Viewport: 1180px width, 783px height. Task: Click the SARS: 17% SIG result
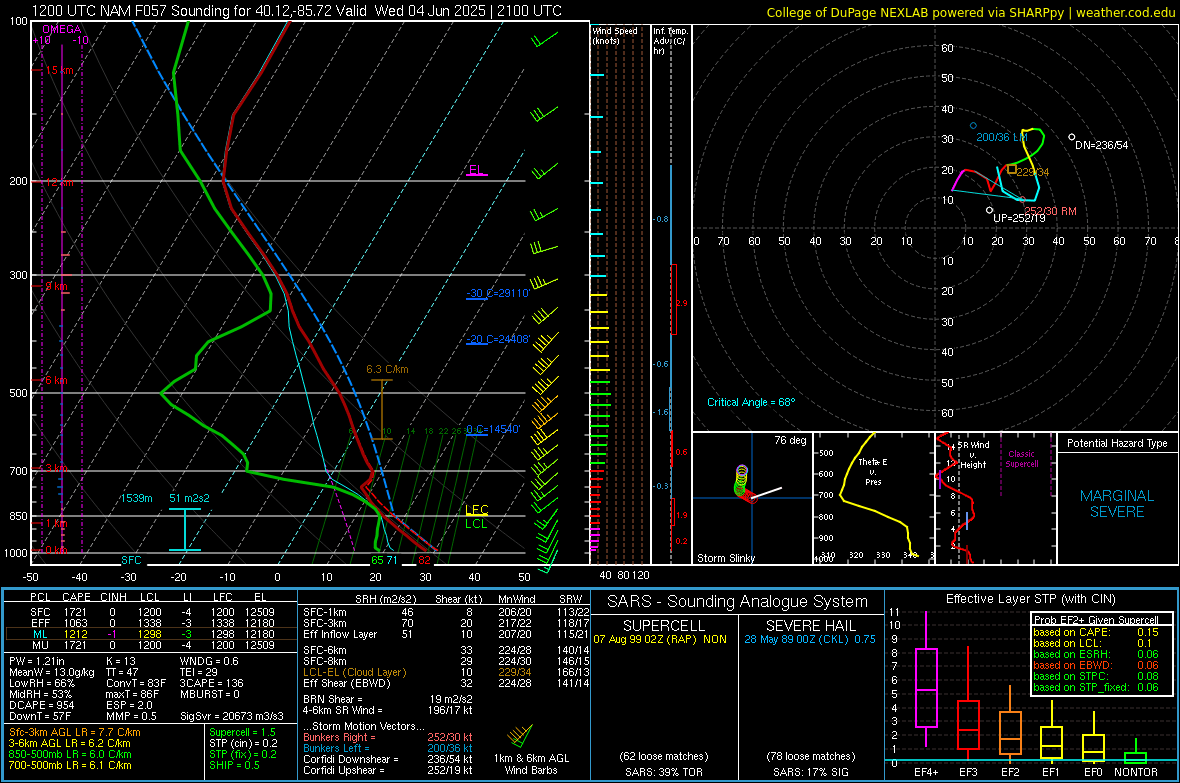tap(810, 772)
